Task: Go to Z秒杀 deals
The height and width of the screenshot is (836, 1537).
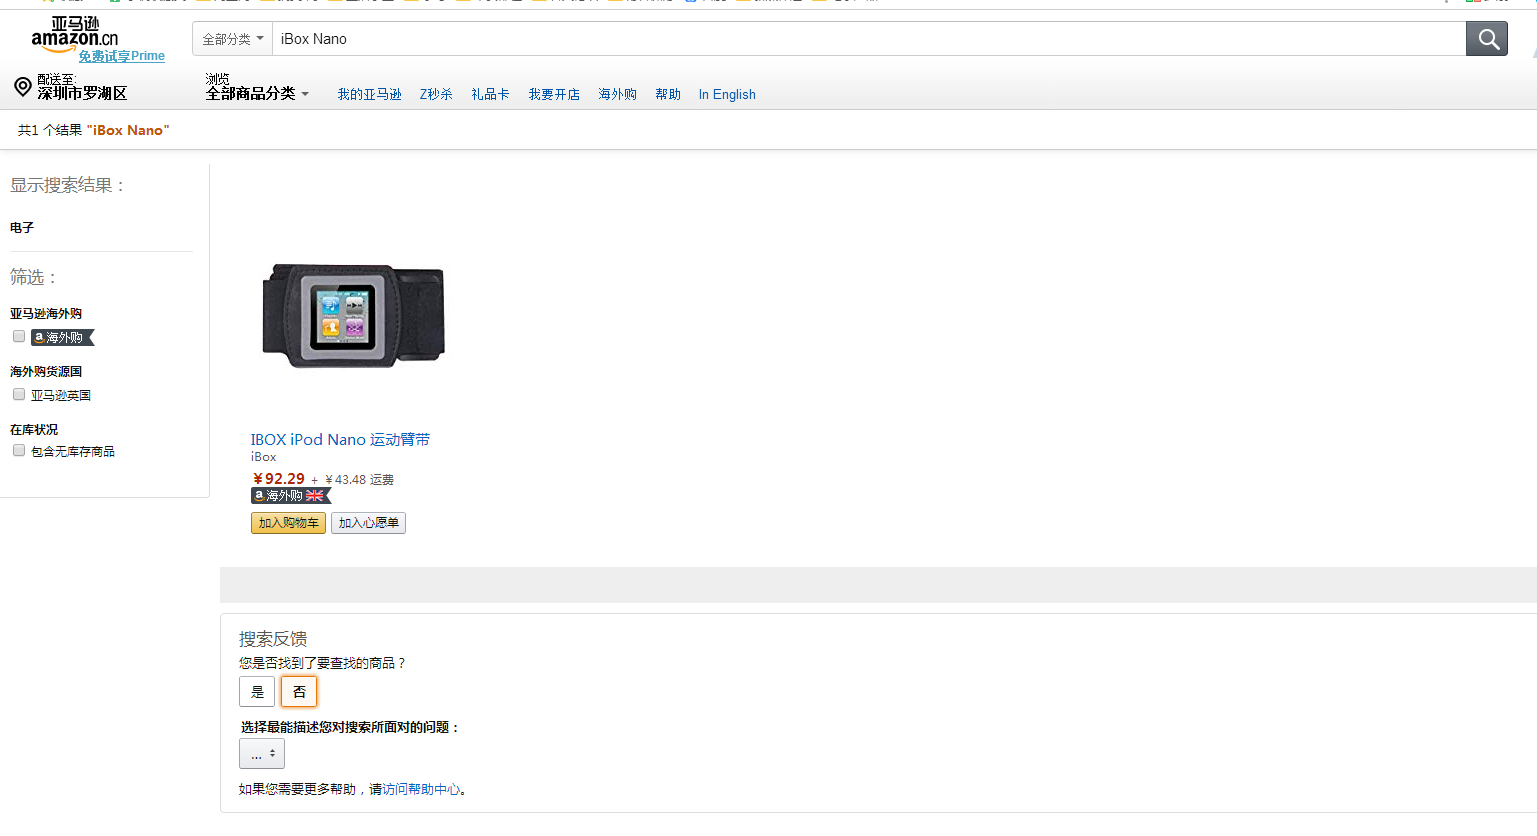Action: click(436, 94)
